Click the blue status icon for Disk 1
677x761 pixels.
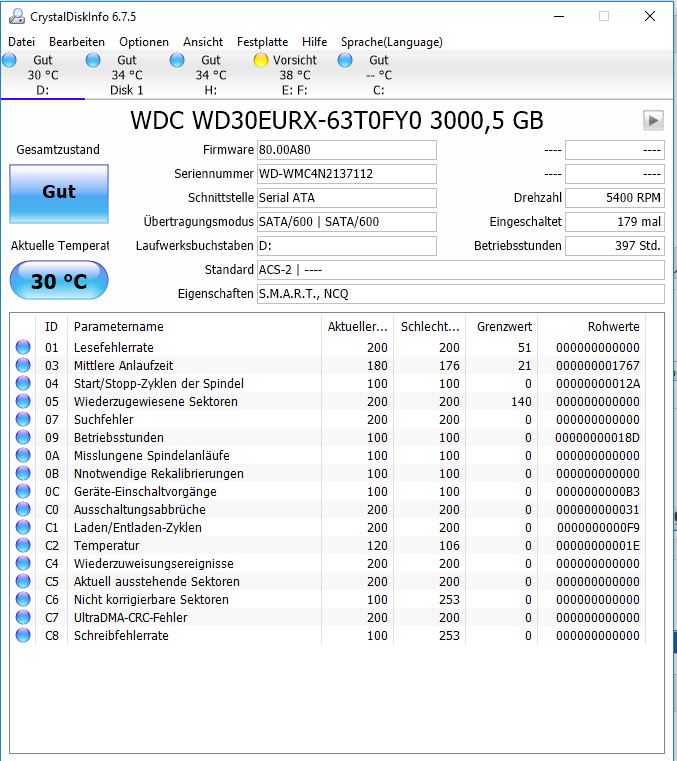tap(93, 60)
